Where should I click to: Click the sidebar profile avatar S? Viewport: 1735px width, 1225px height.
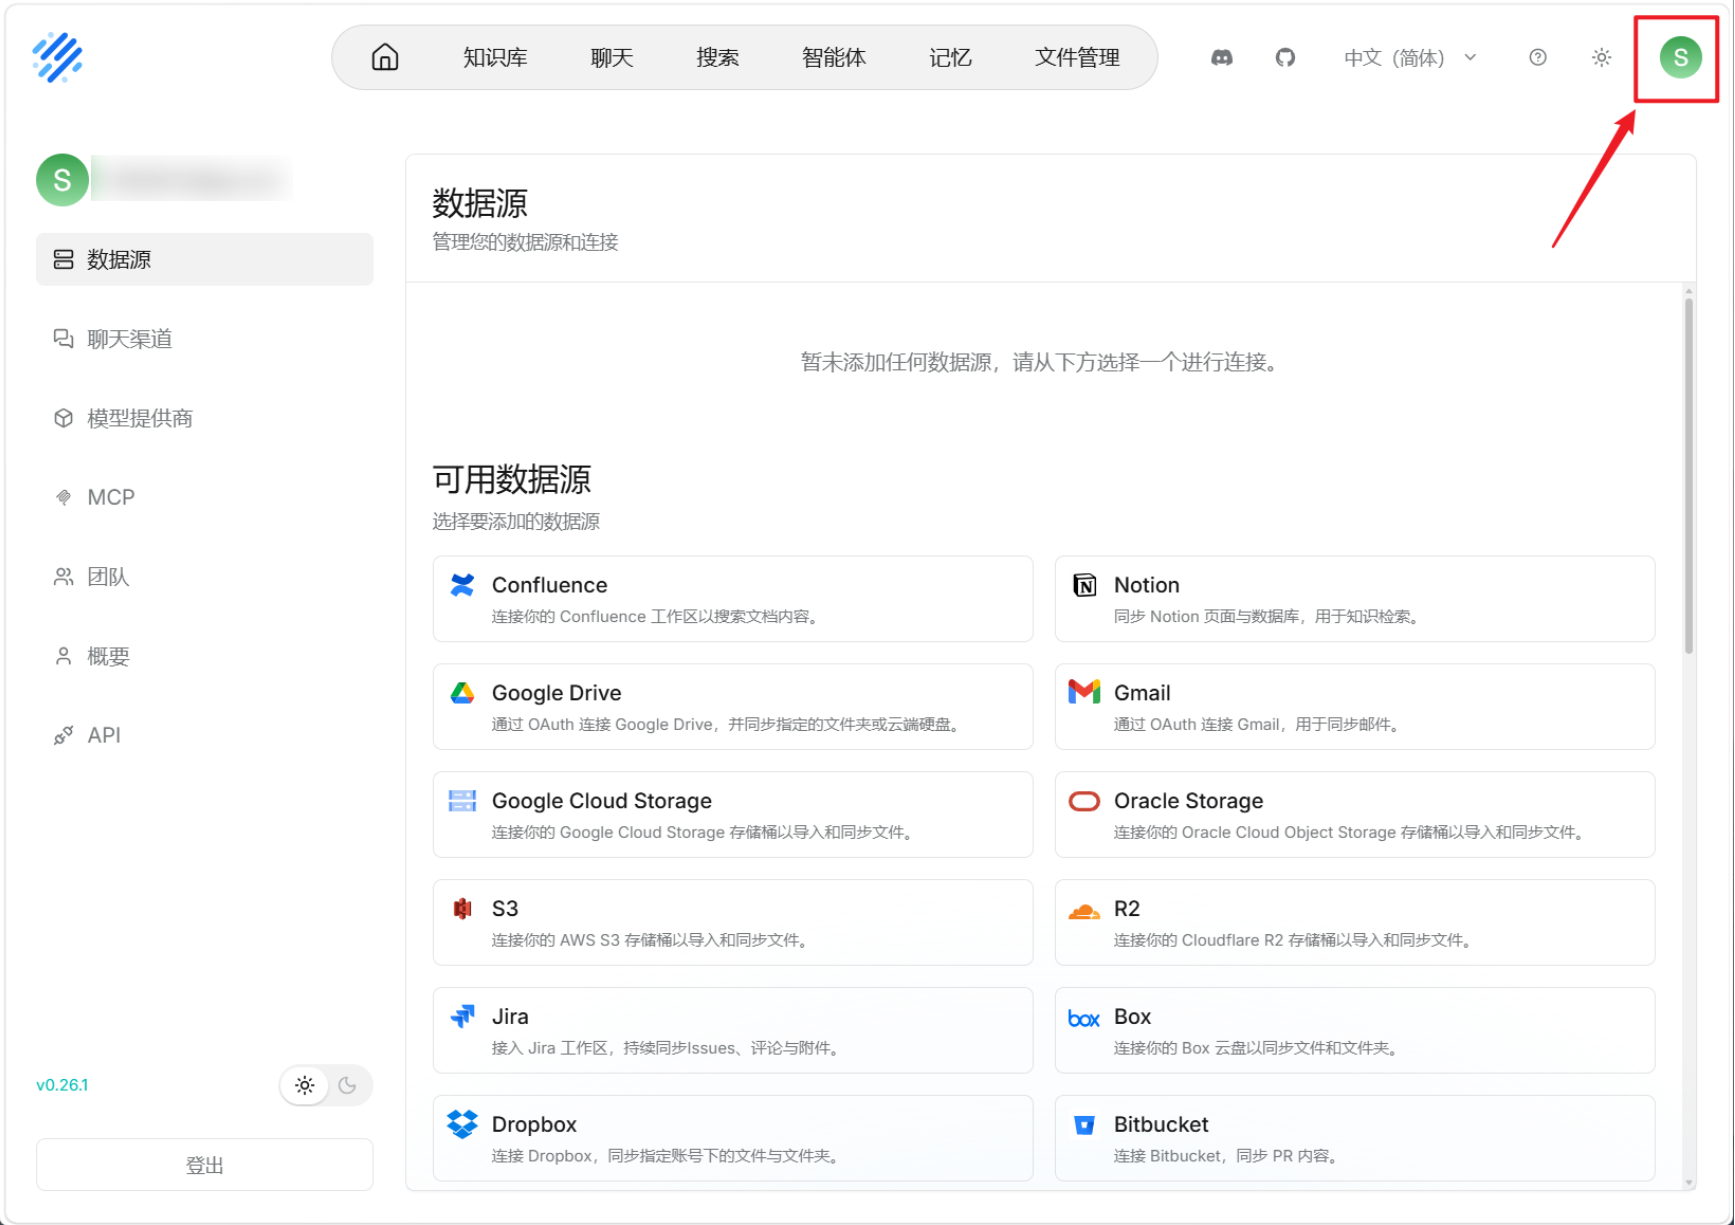pos(62,180)
